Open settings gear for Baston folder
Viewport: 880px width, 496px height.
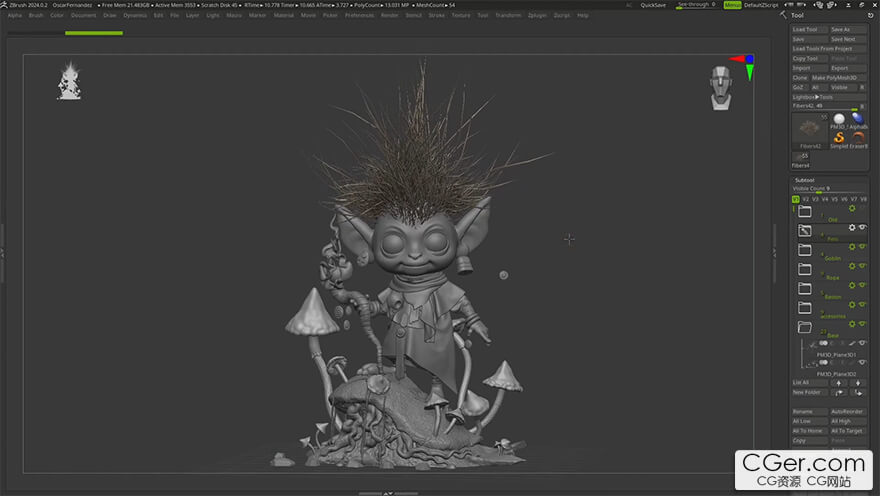click(852, 285)
